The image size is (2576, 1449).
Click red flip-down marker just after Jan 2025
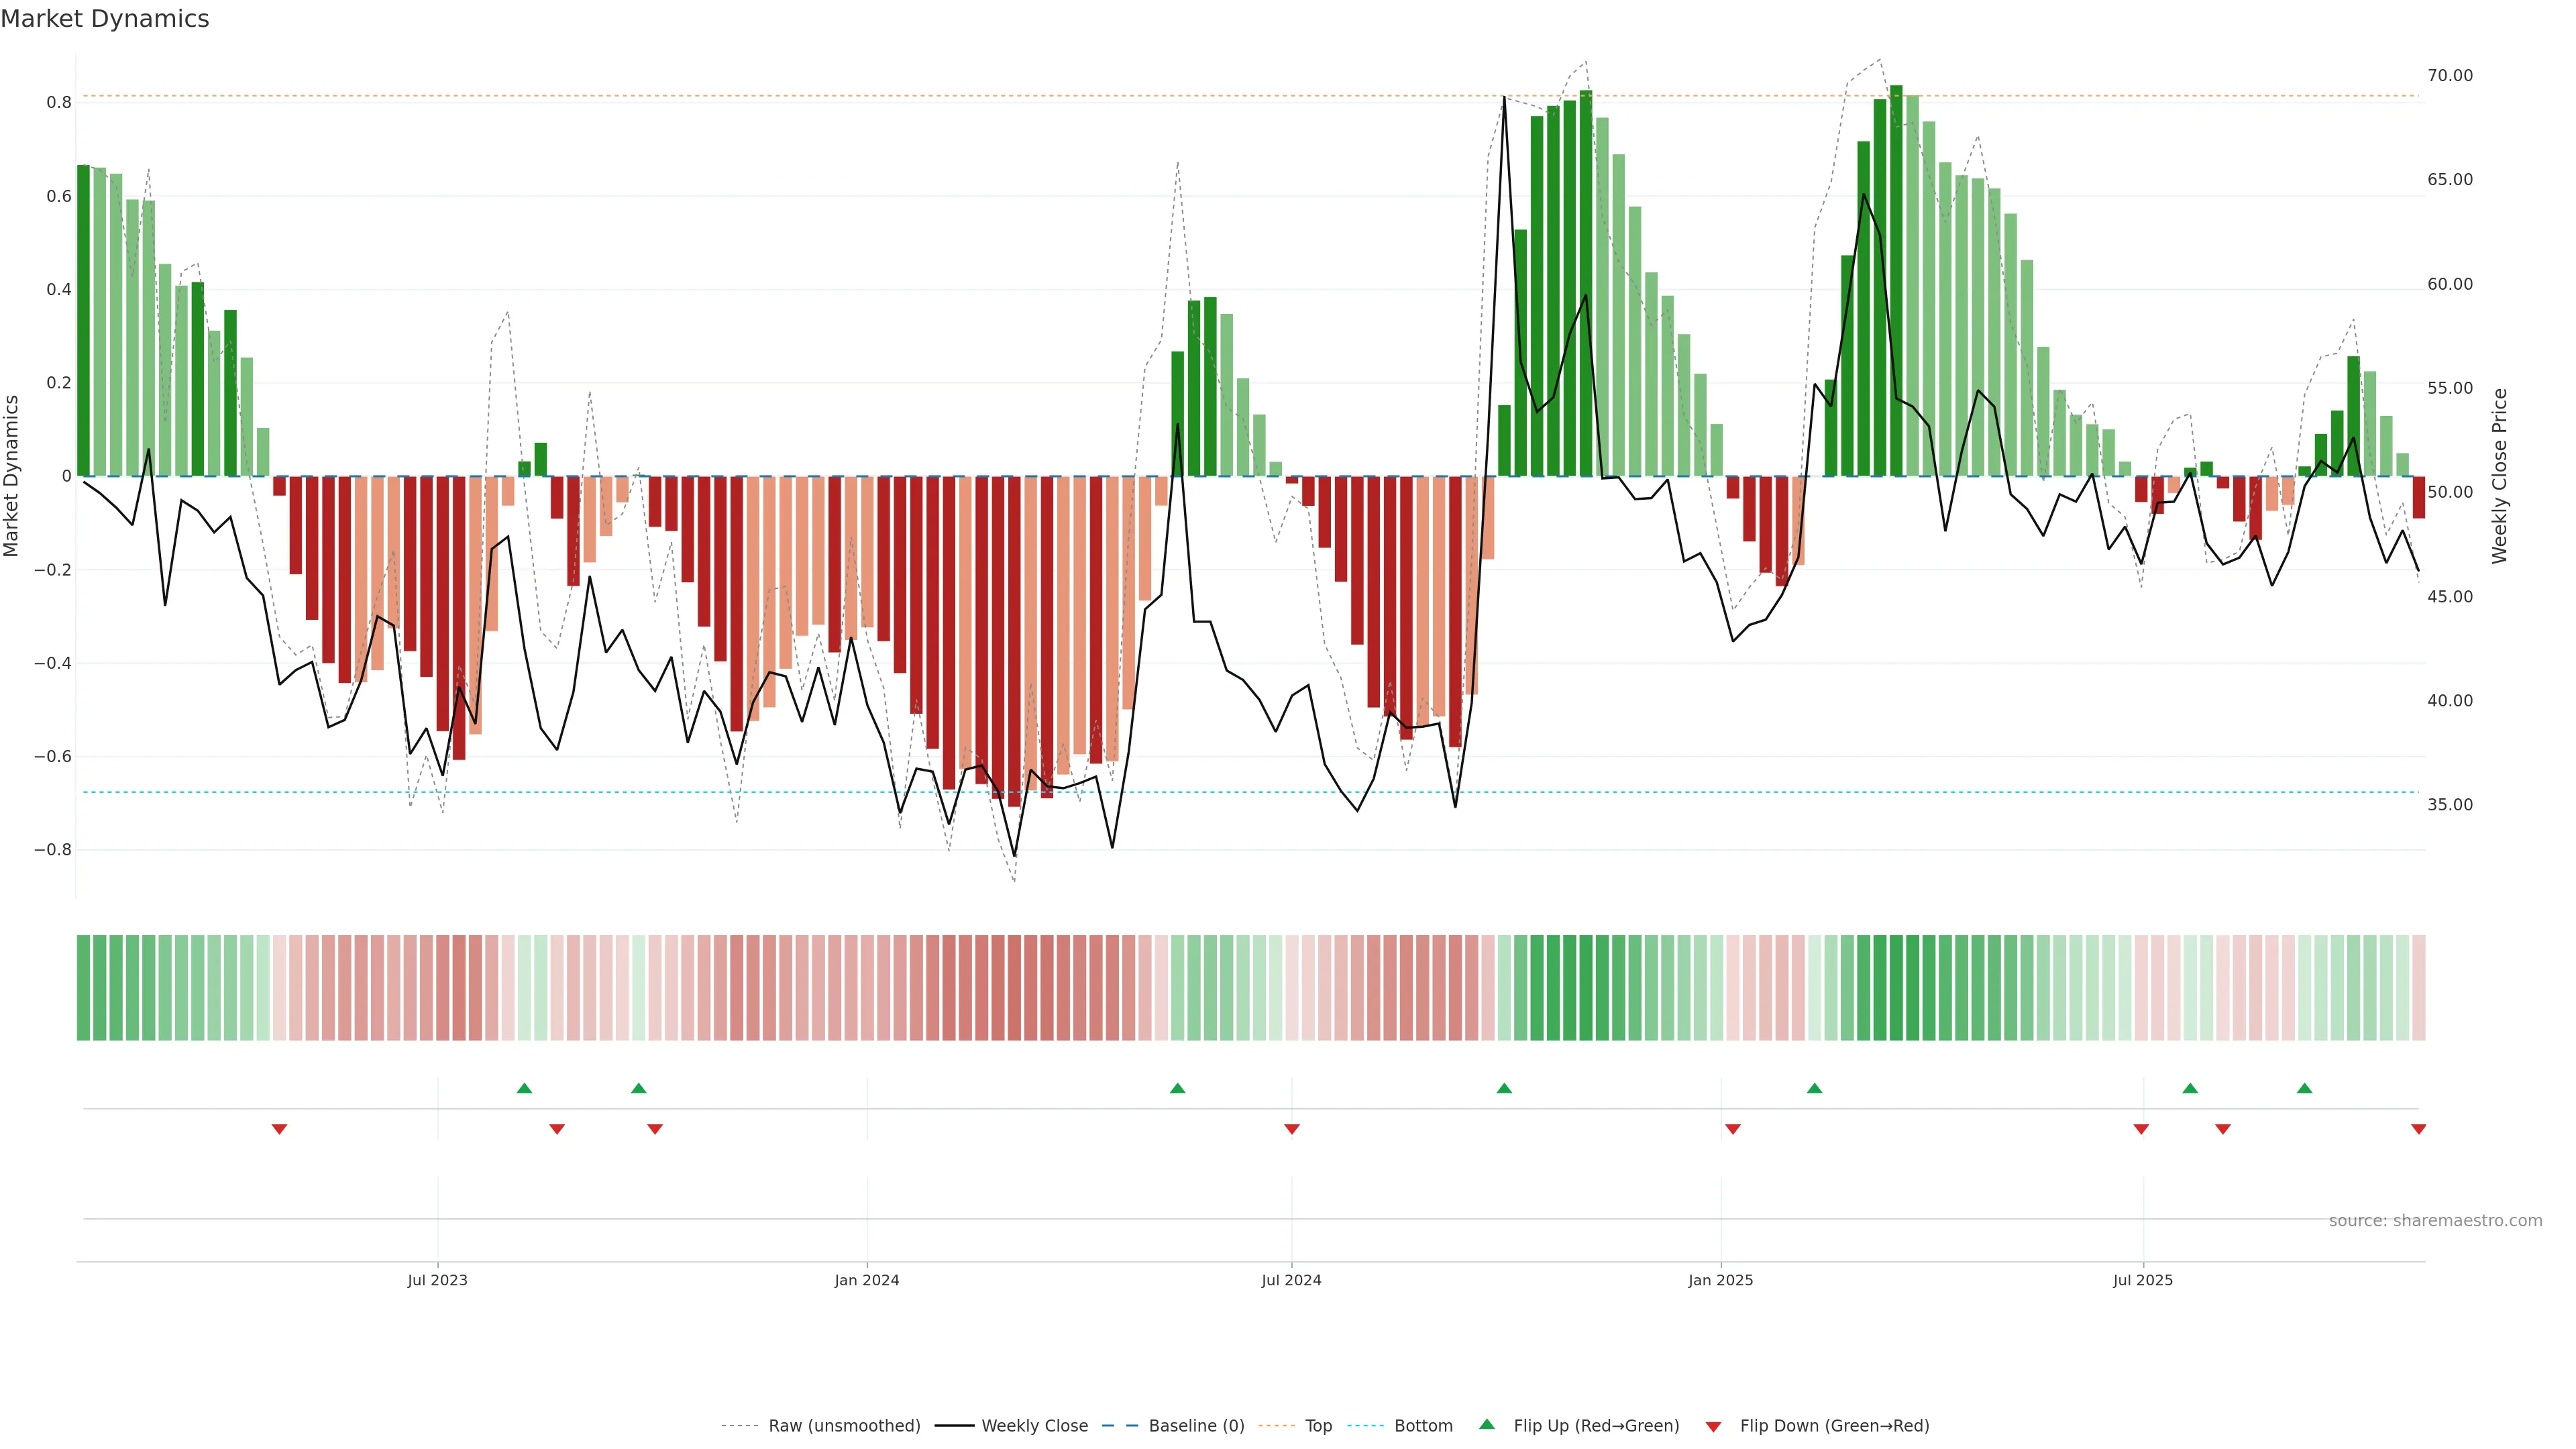tap(1732, 1129)
